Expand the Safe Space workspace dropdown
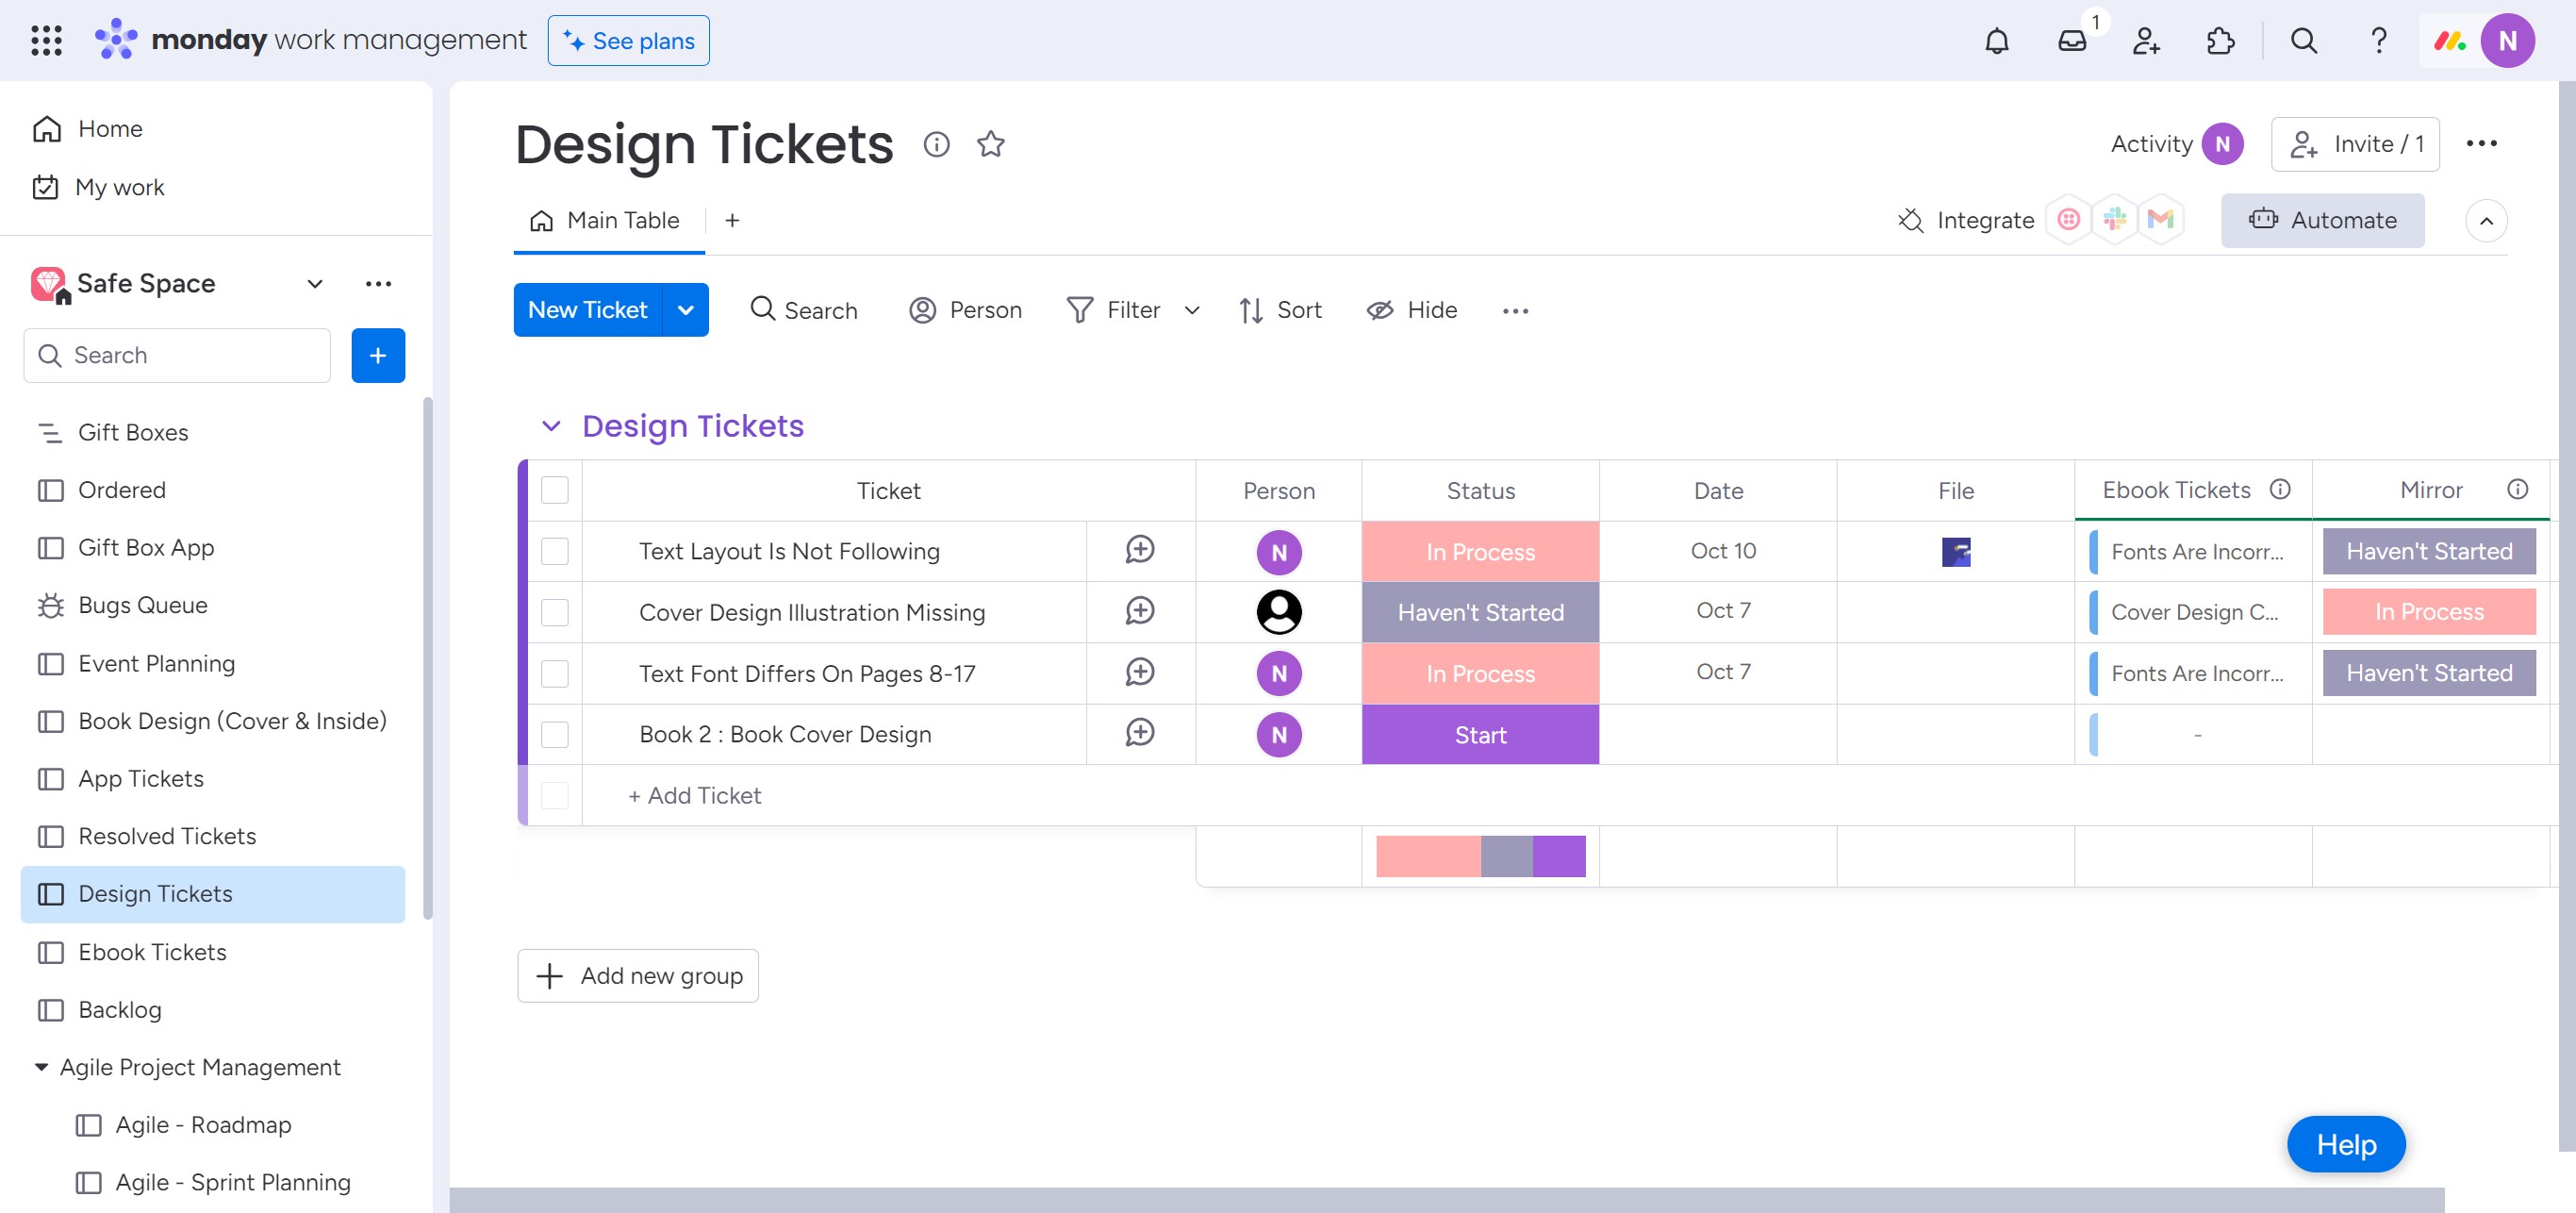2576x1213 pixels. 315,284
